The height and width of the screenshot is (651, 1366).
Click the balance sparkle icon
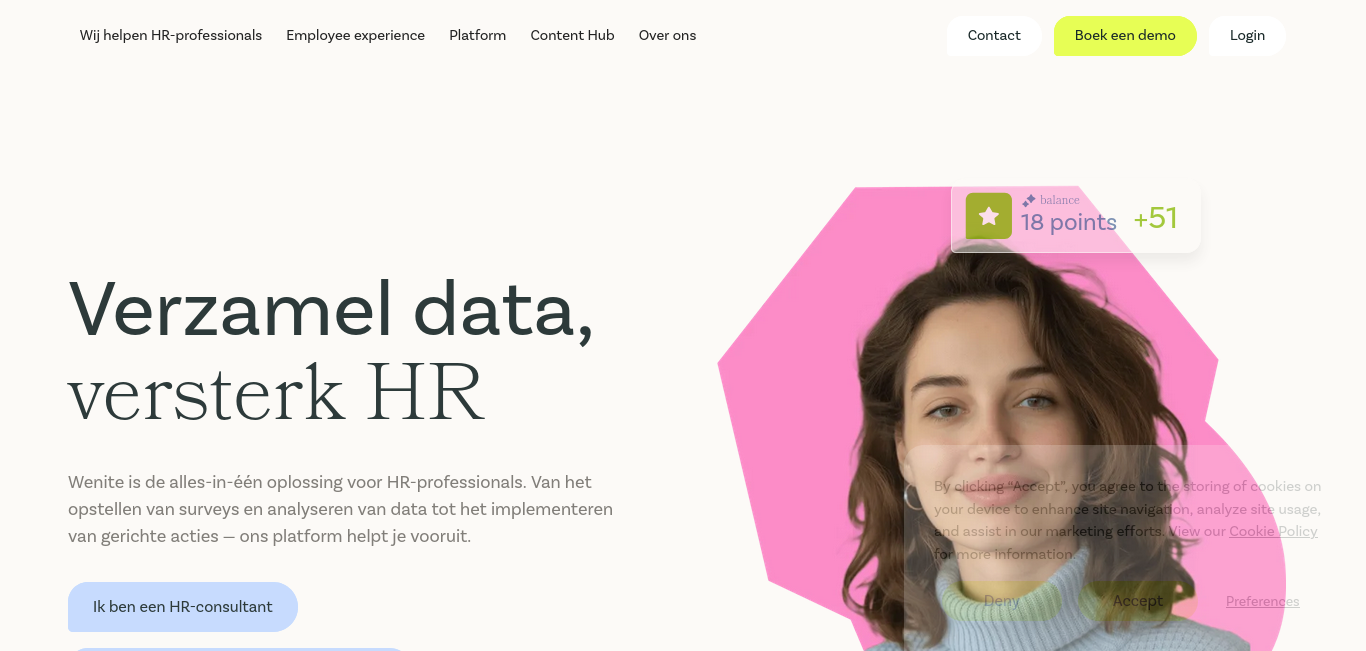tap(1029, 200)
